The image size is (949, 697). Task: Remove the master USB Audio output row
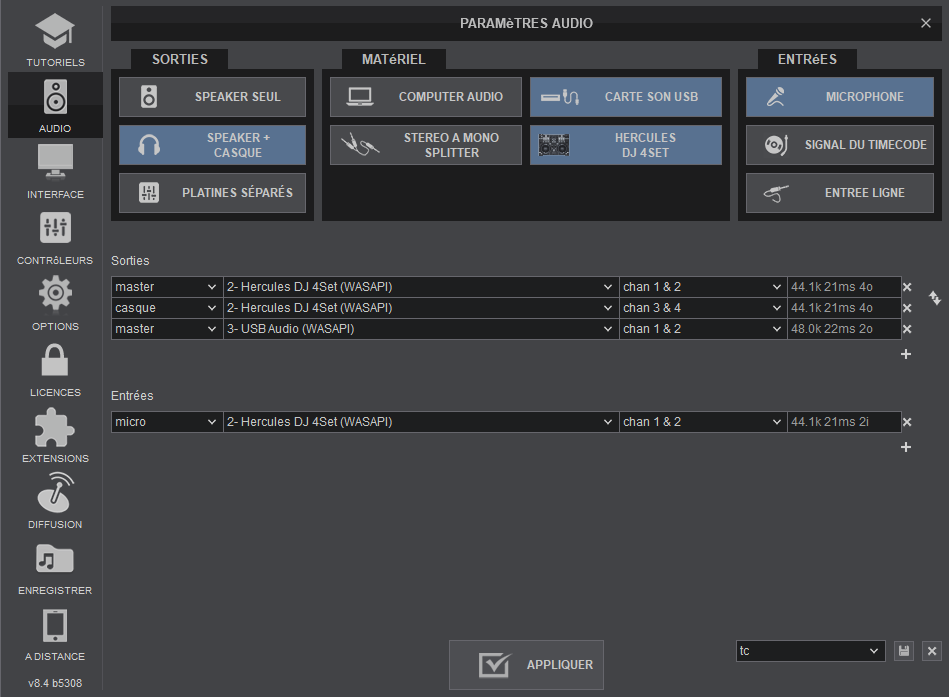pyautogui.click(x=907, y=329)
